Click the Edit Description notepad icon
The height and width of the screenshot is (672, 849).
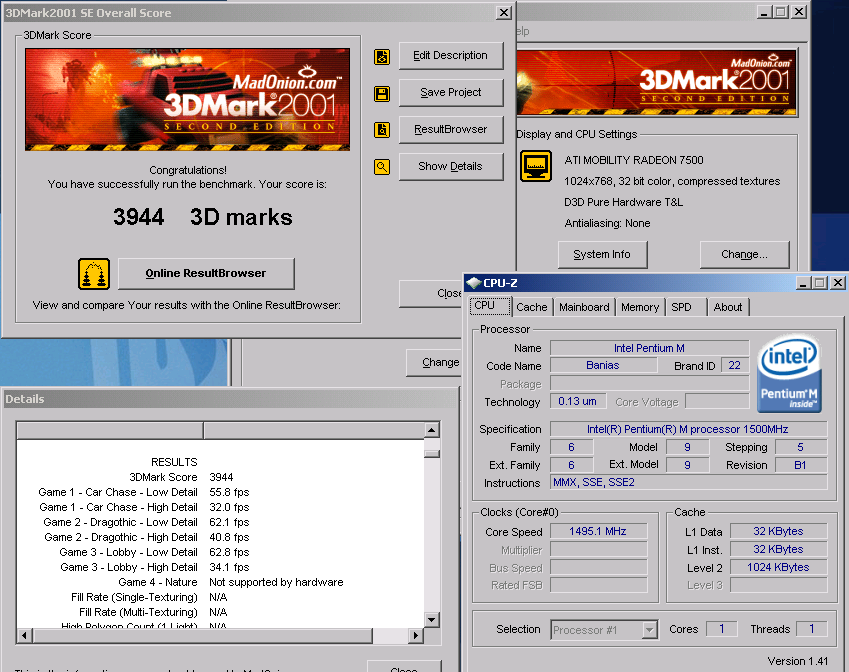(382, 56)
